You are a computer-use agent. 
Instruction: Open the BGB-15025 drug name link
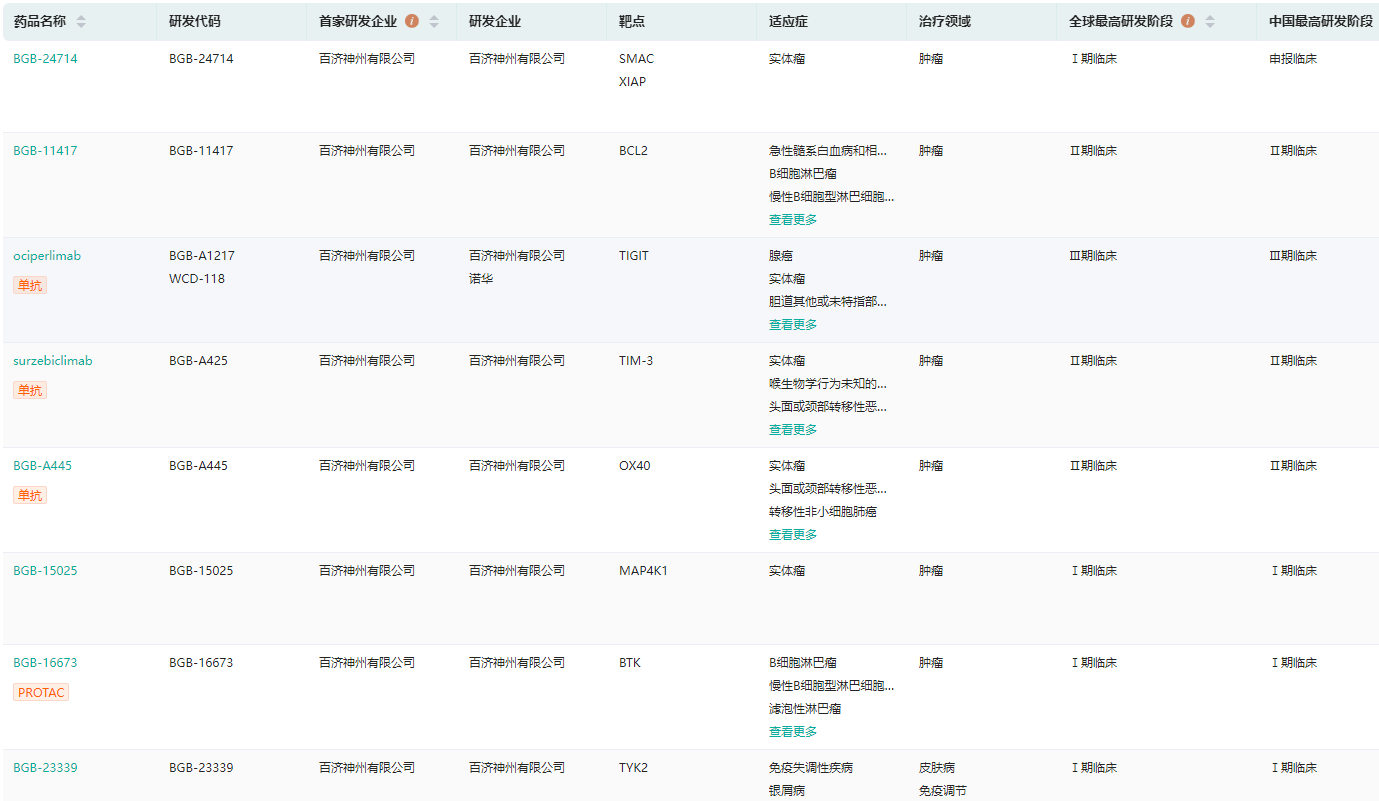(x=45, y=571)
